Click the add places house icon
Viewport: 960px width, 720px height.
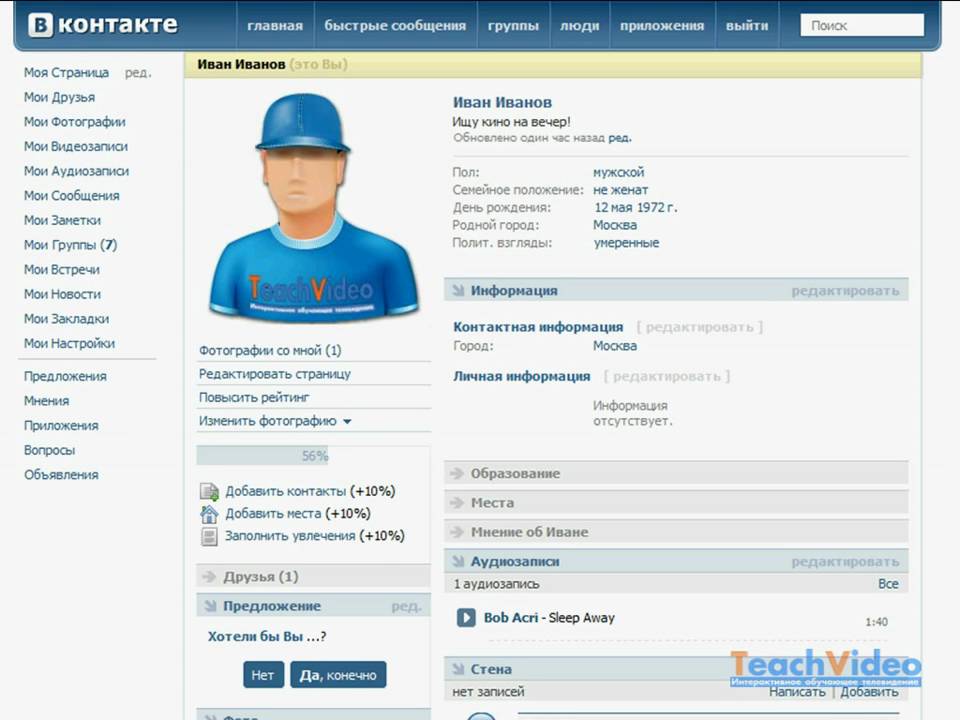(209, 514)
